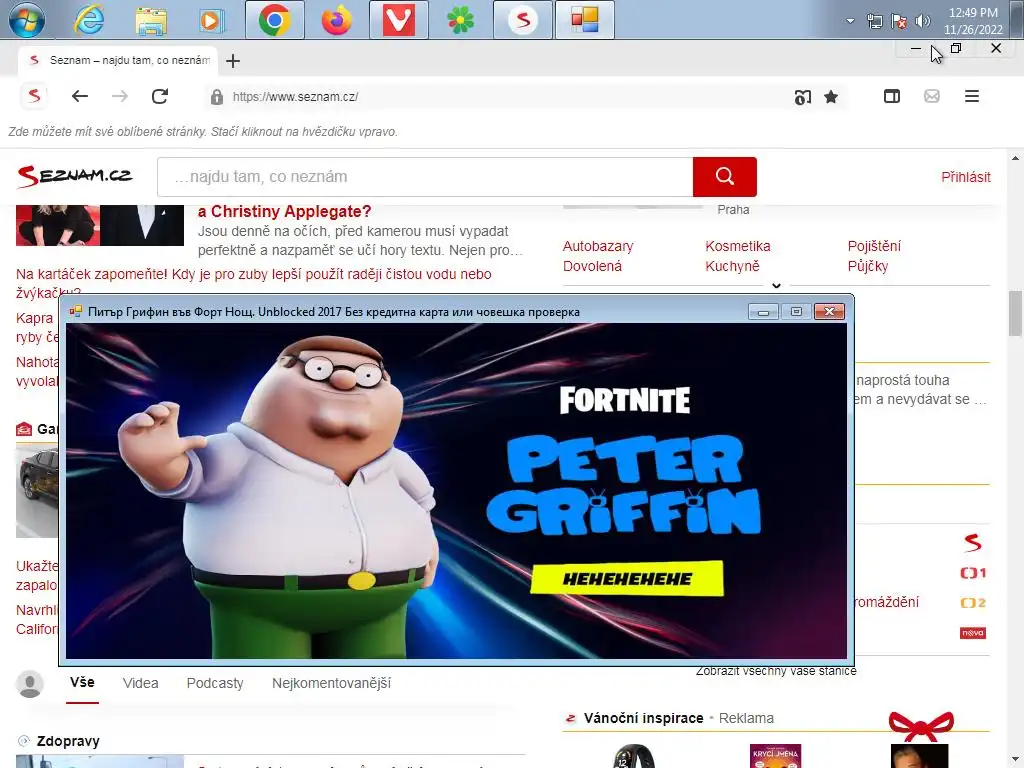1024x768 pixels.
Task: Minimize the Питър Грифин popup window
Action: [x=763, y=312]
